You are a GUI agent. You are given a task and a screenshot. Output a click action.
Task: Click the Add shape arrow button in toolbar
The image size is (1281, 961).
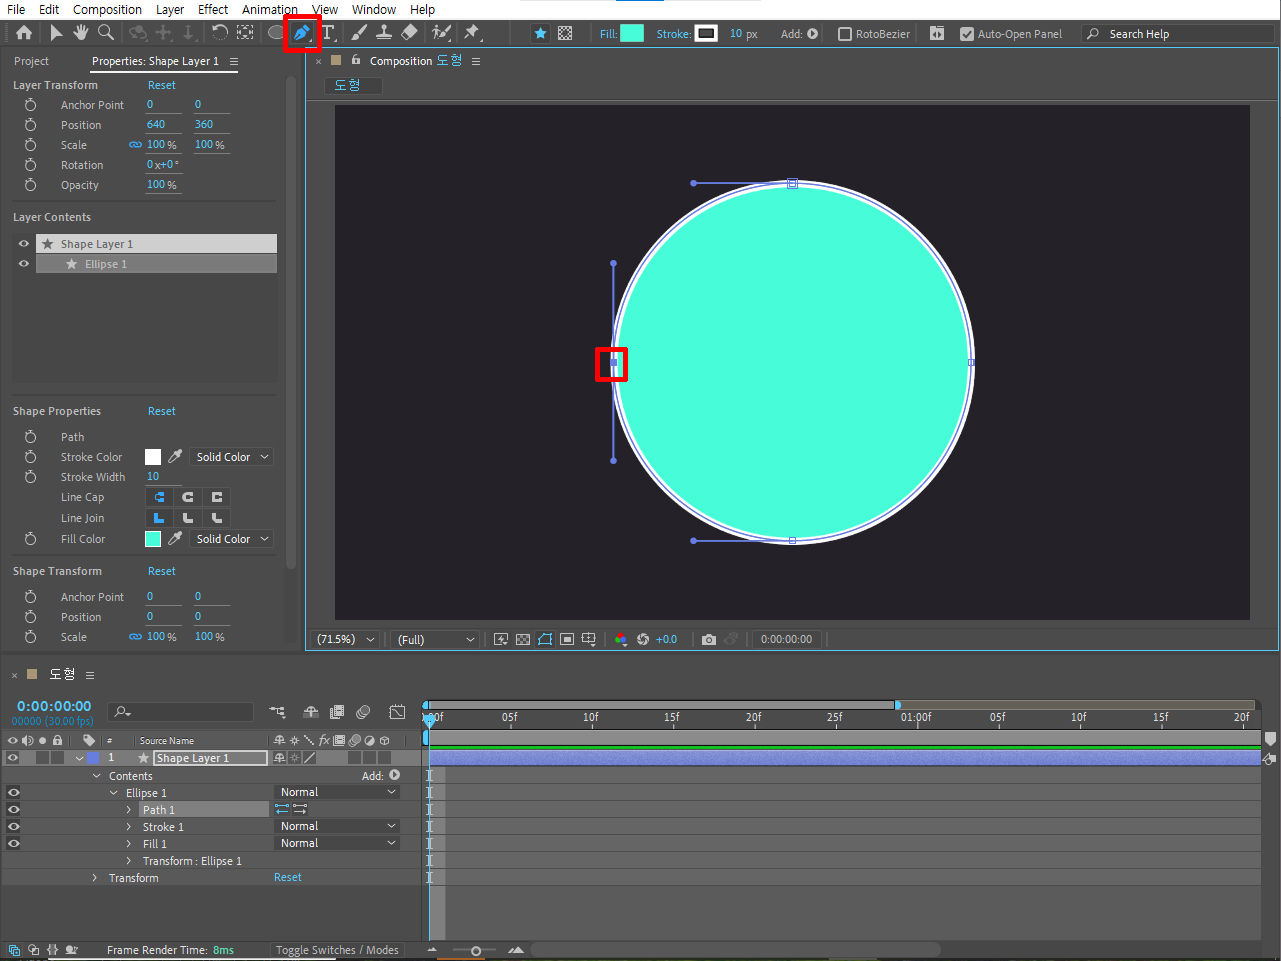(x=813, y=34)
